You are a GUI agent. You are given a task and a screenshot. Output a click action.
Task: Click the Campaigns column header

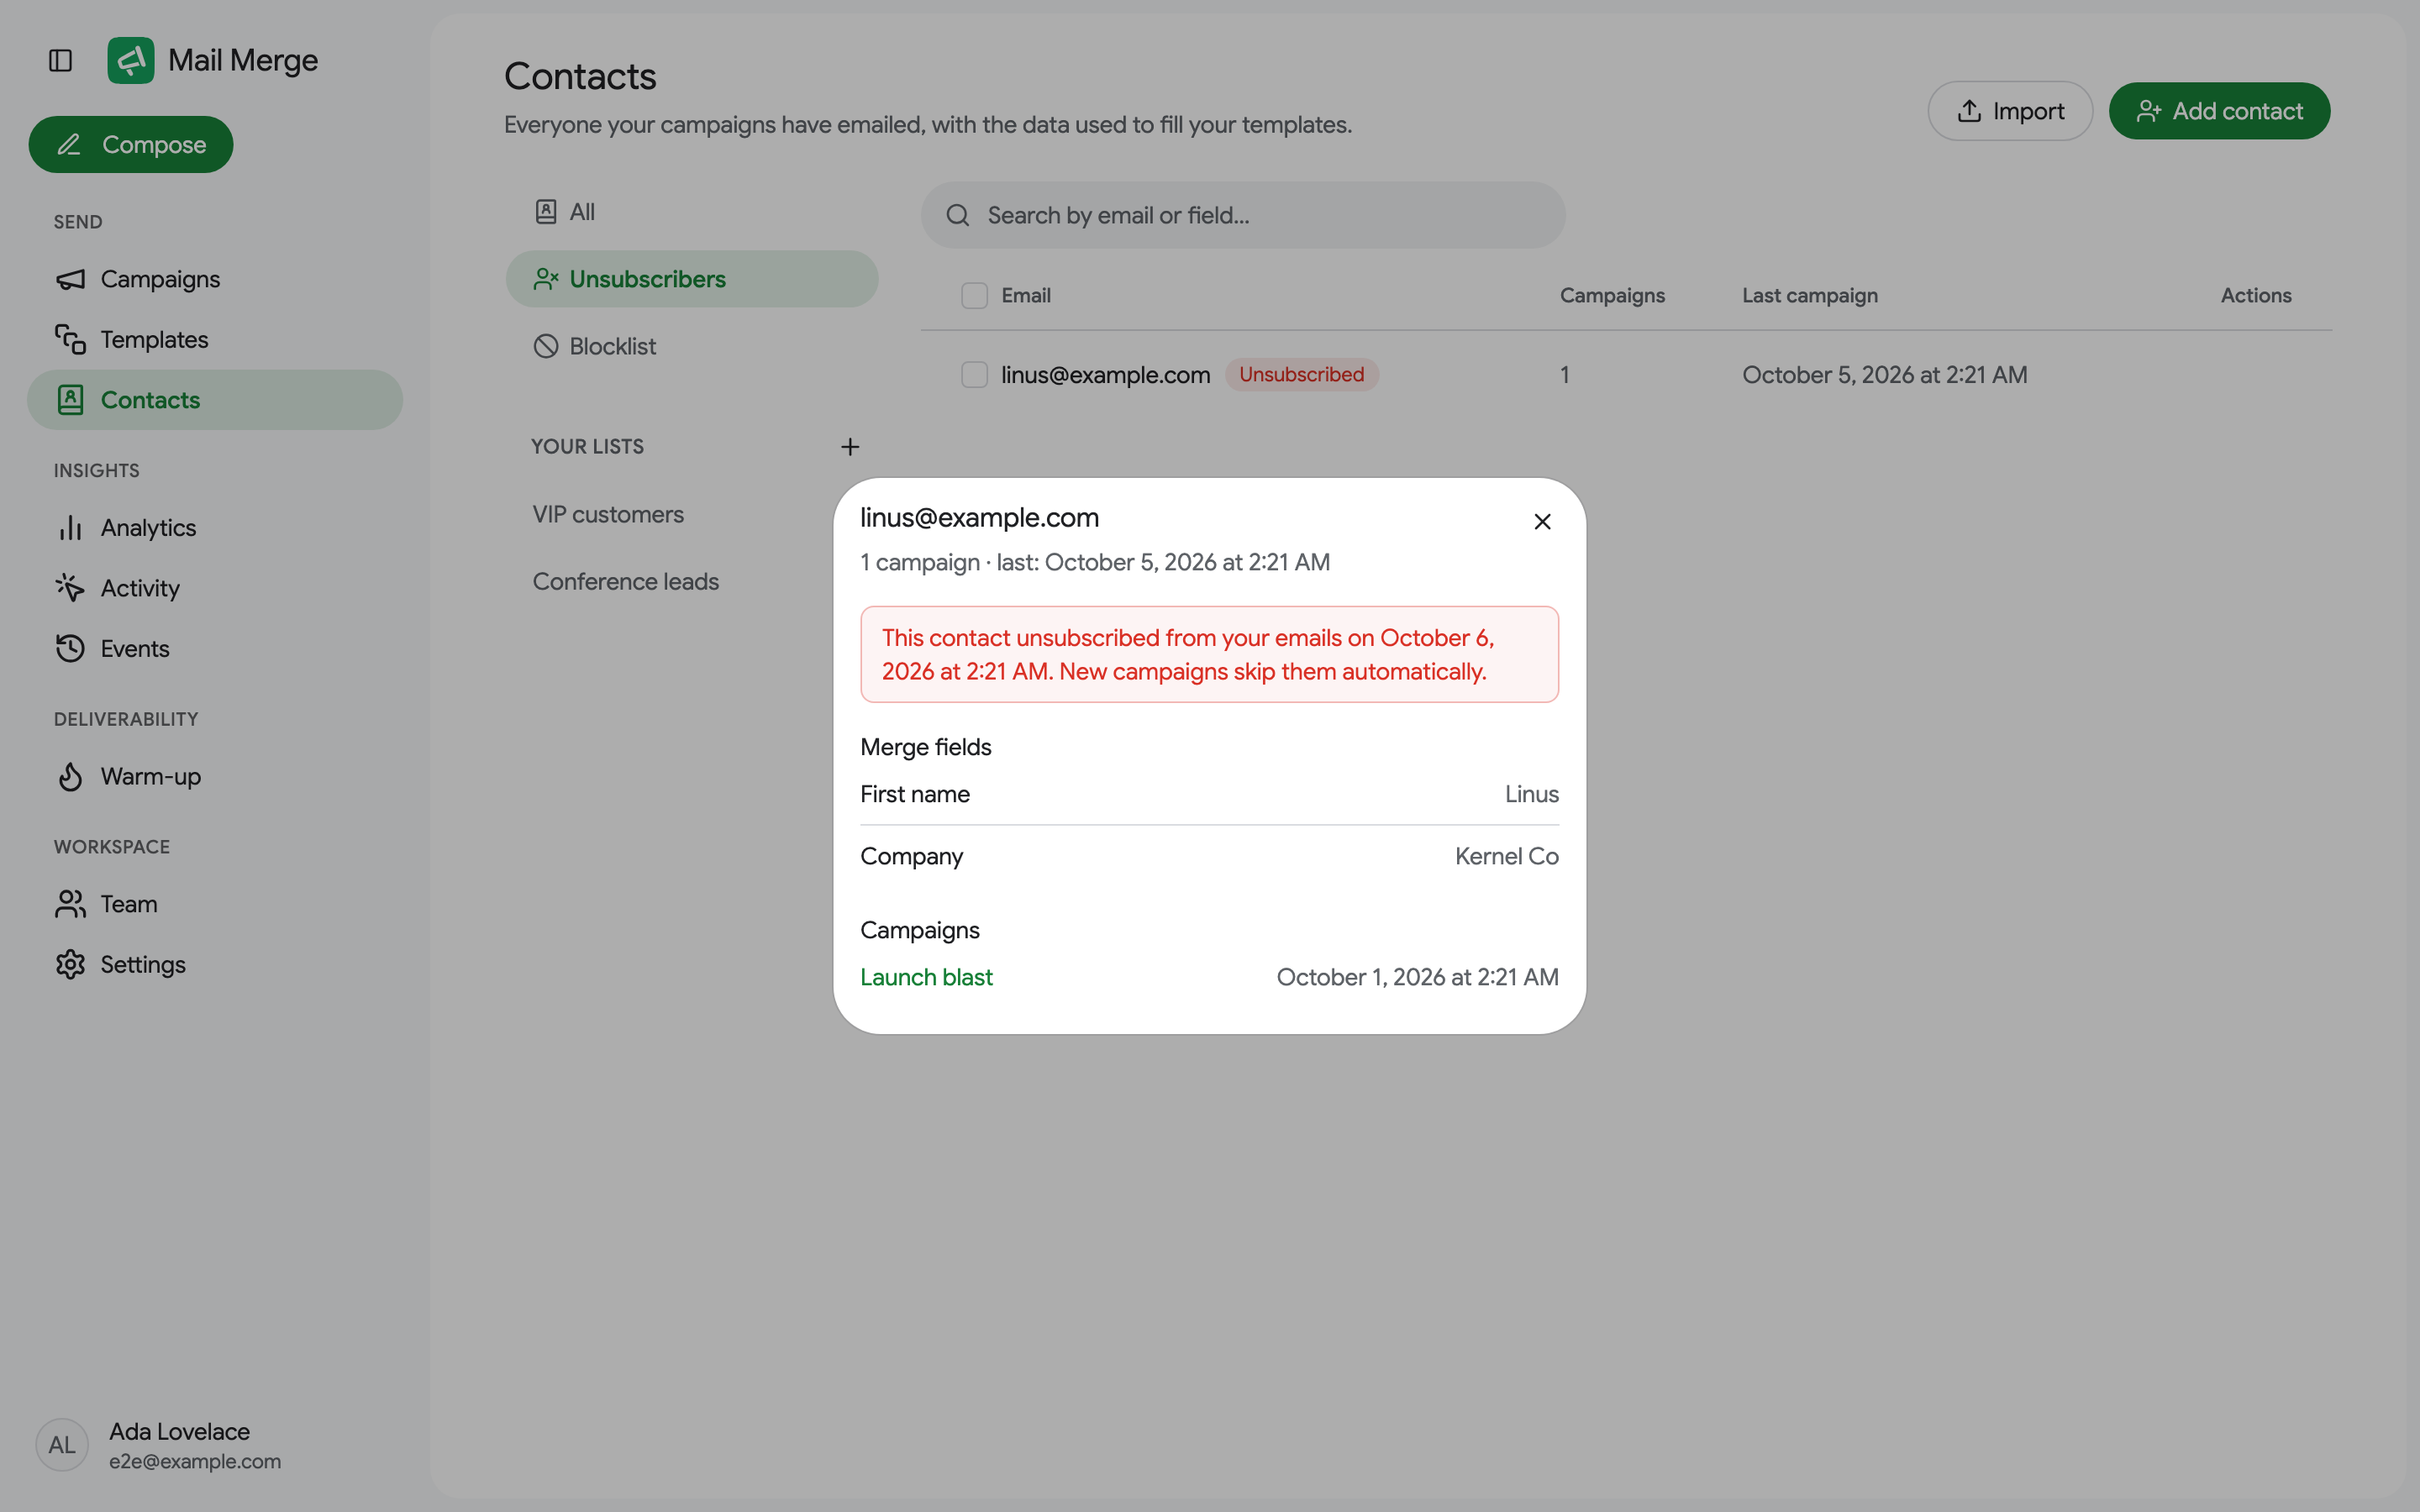click(1612, 295)
